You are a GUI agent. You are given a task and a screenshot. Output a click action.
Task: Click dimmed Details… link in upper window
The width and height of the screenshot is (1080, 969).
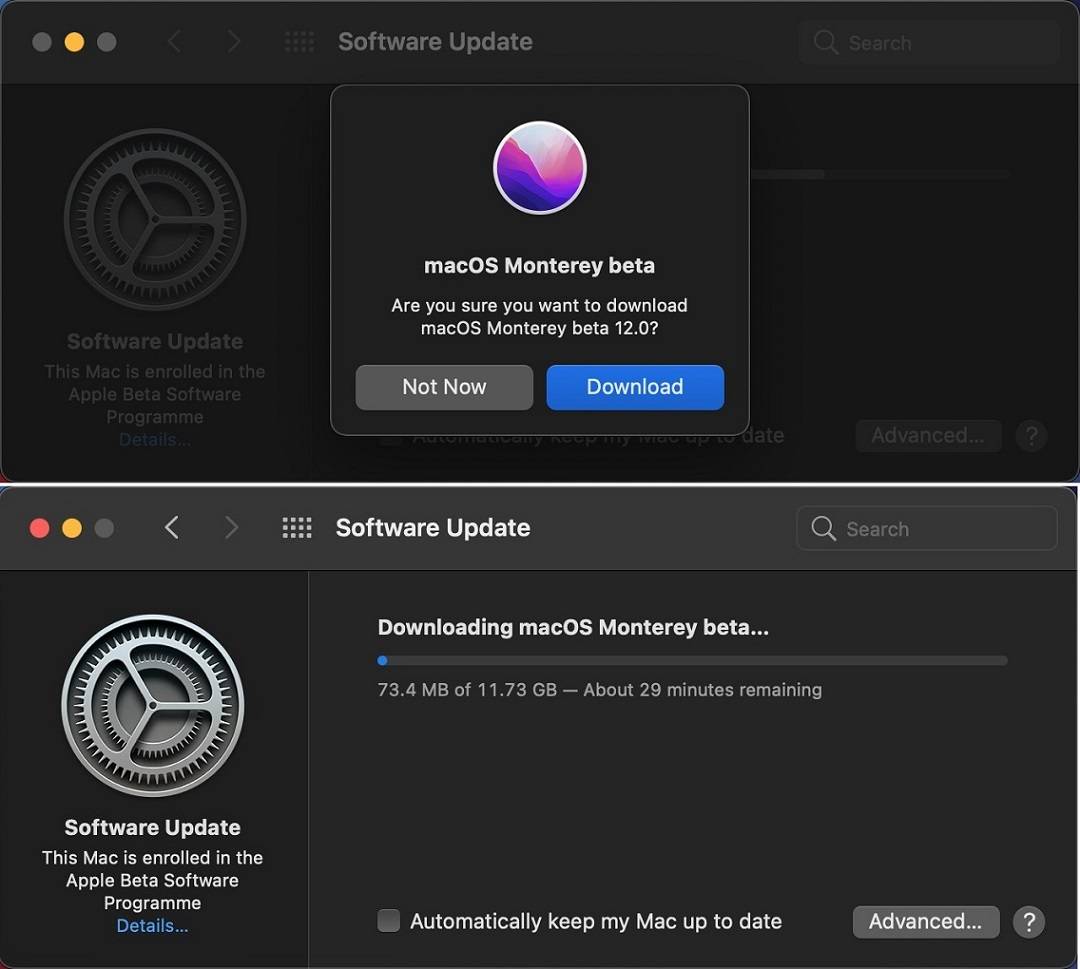155,439
